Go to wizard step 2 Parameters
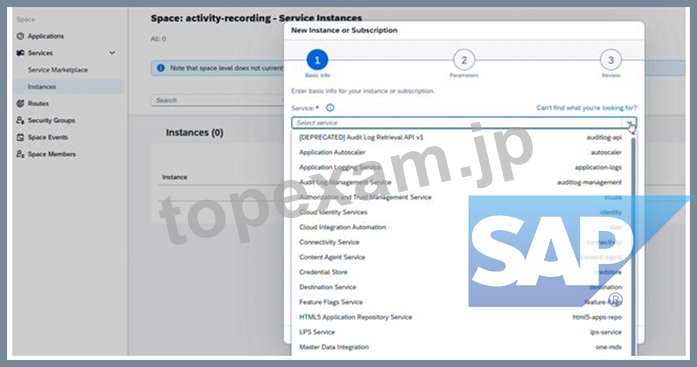The image size is (697, 367). (x=464, y=60)
